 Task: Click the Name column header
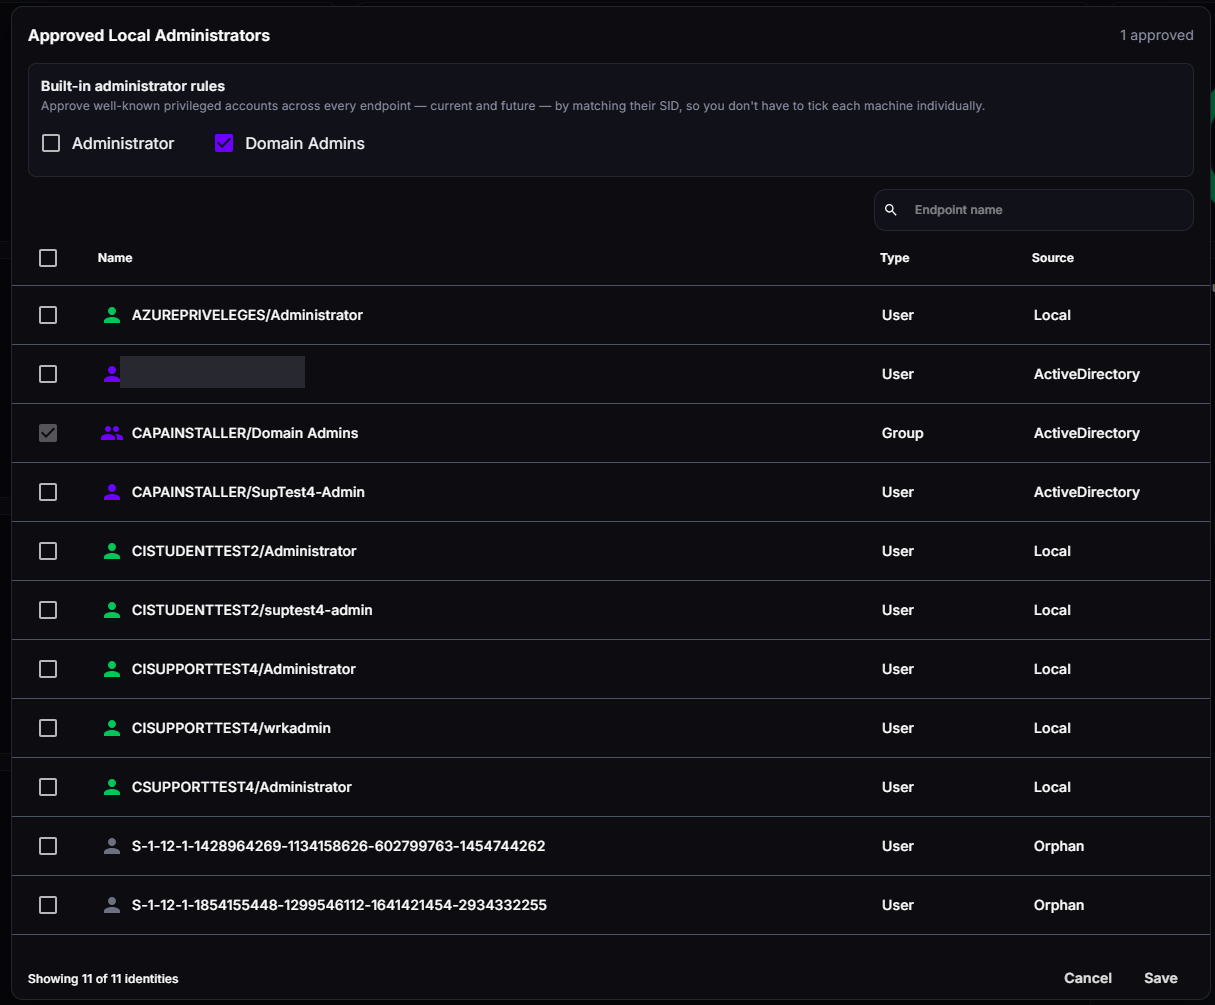pos(115,258)
